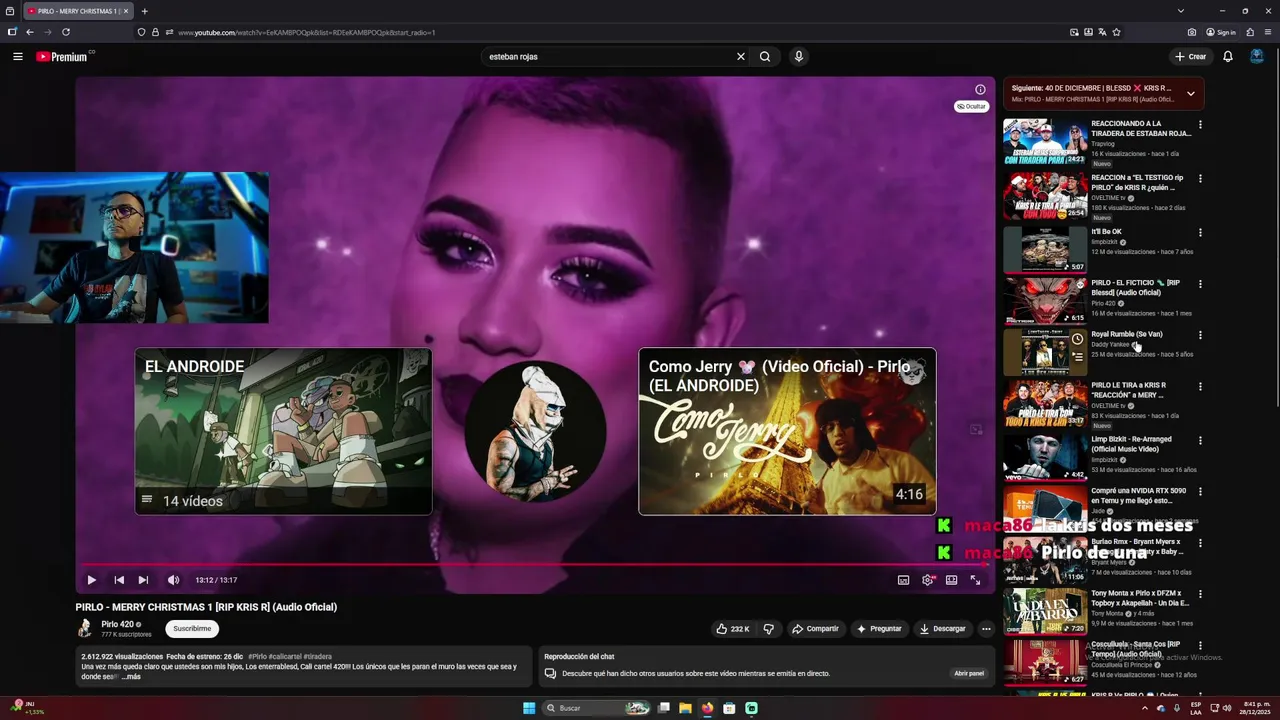Click Ocultar to hide end screen
This screenshot has width=1280, height=720.
[971, 106]
